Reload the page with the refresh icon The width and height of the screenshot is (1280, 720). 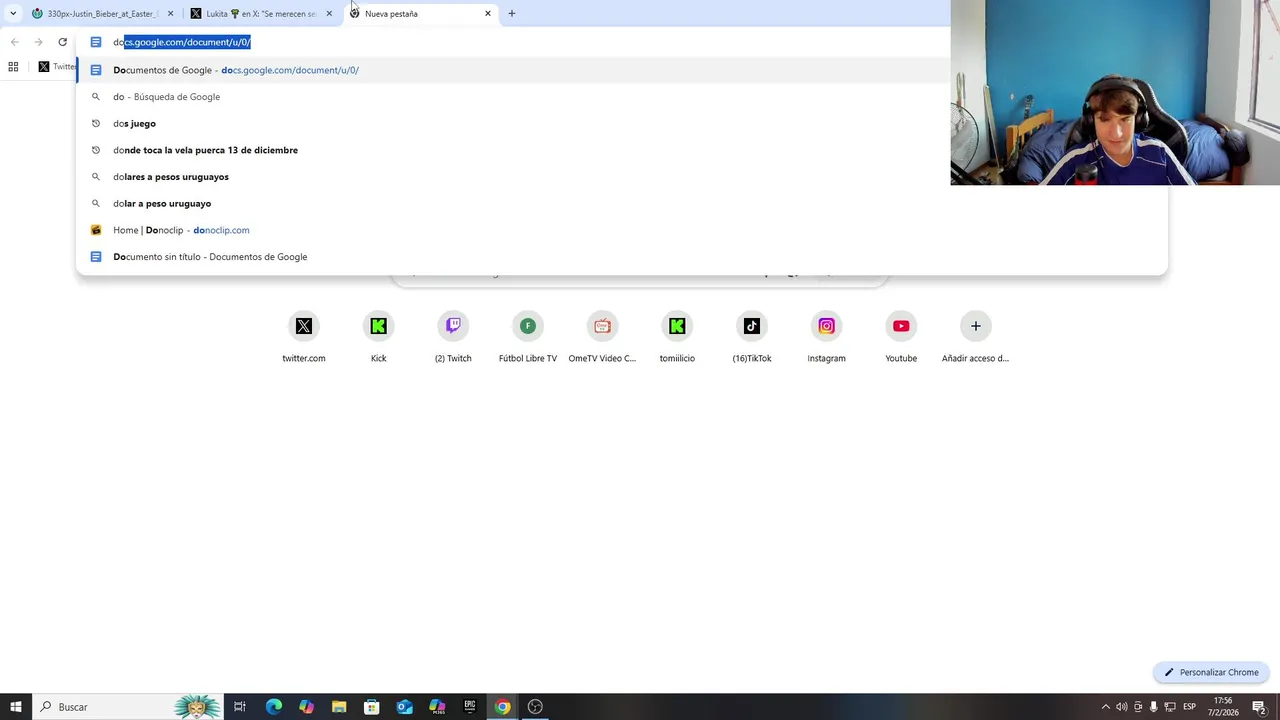pos(62,42)
